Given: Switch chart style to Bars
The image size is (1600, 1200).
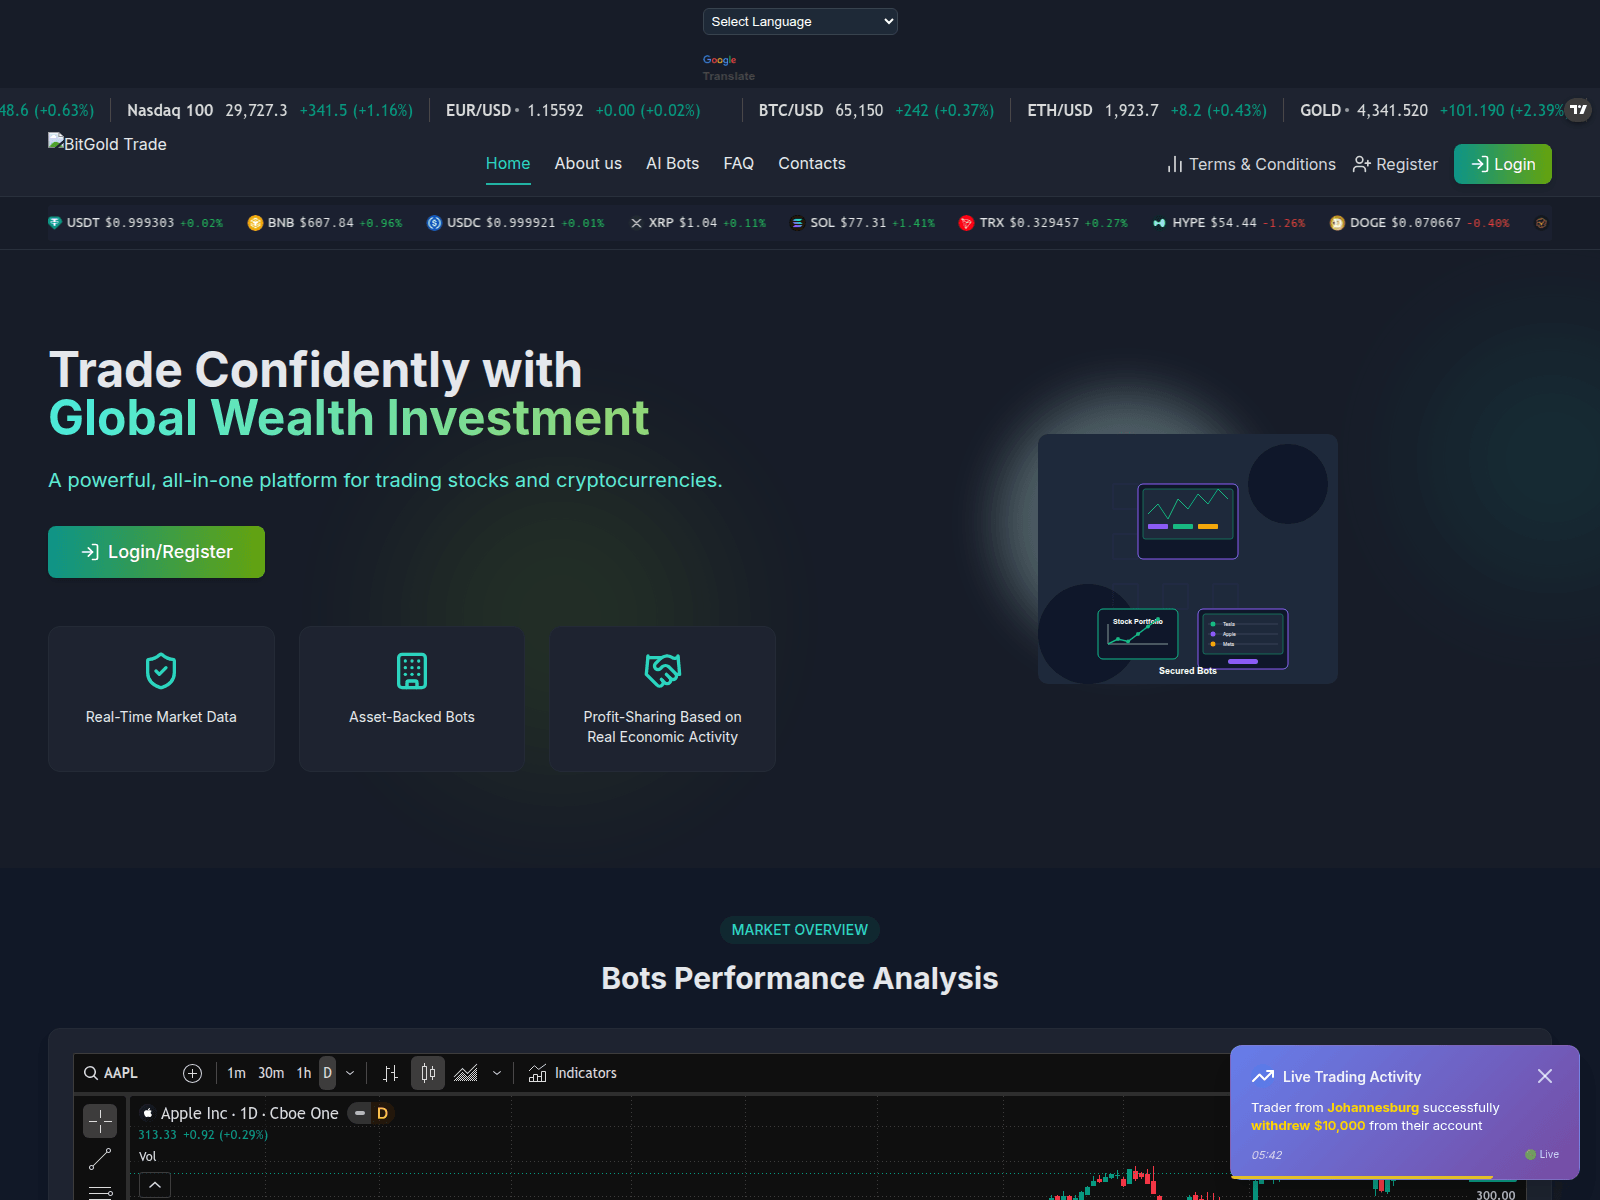Looking at the screenshot, I should [x=391, y=1073].
